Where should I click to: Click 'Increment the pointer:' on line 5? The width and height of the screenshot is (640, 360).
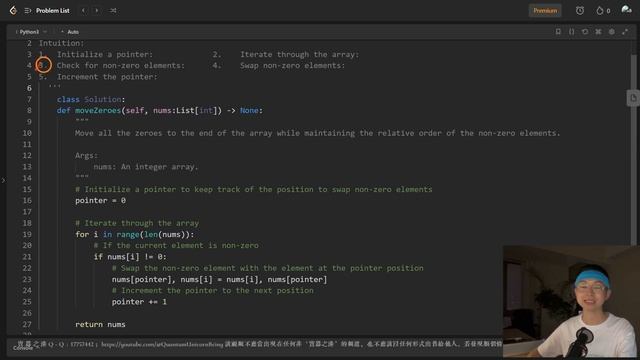point(107,77)
